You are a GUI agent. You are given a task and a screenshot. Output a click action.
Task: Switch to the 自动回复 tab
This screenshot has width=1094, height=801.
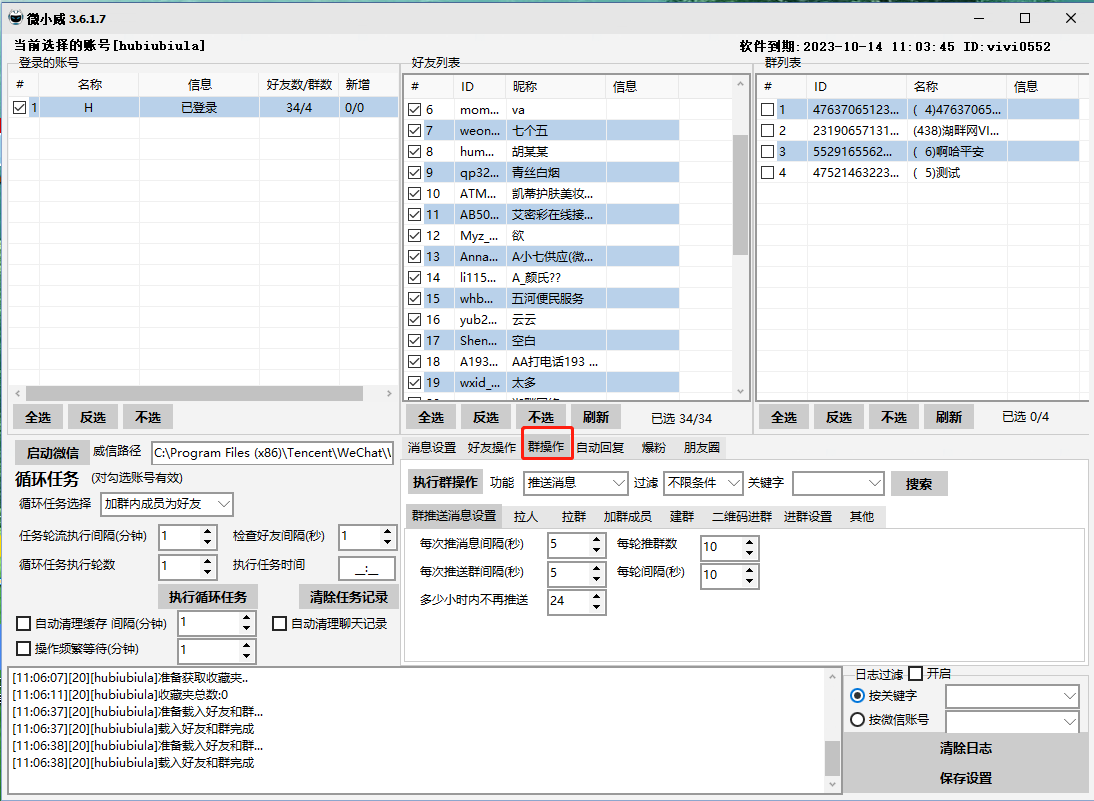click(x=600, y=447)
